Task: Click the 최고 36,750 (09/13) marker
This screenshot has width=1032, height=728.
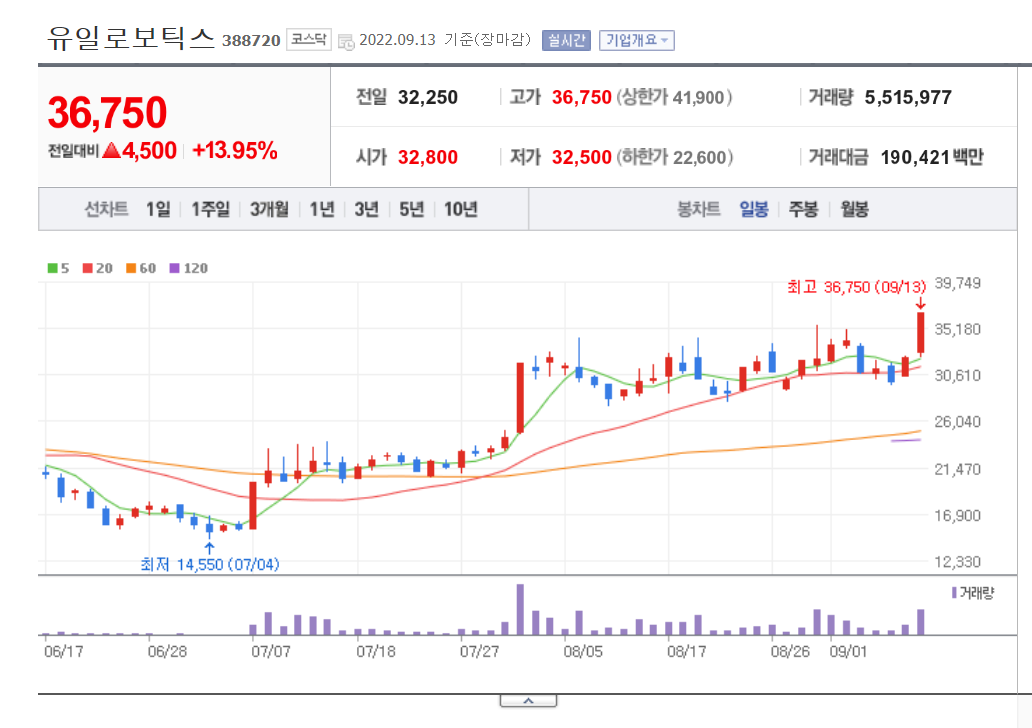Action: coord(856,287)
